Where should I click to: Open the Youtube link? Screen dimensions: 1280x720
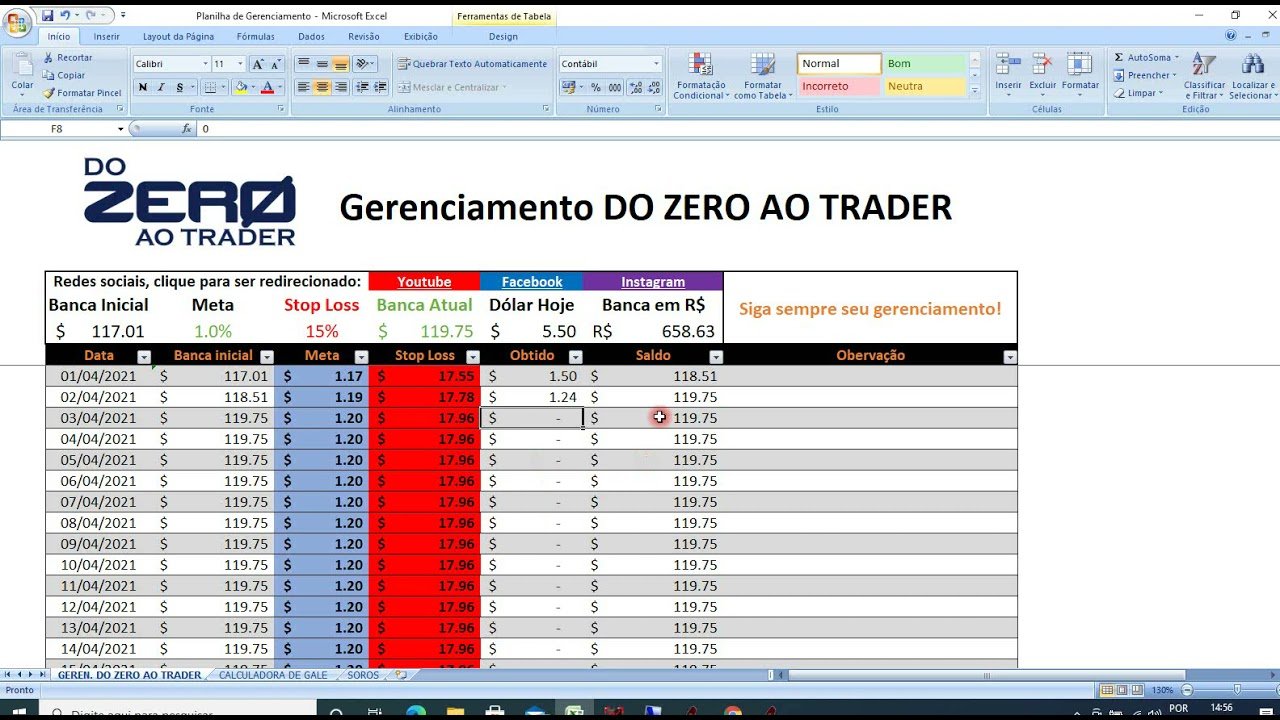424,282
